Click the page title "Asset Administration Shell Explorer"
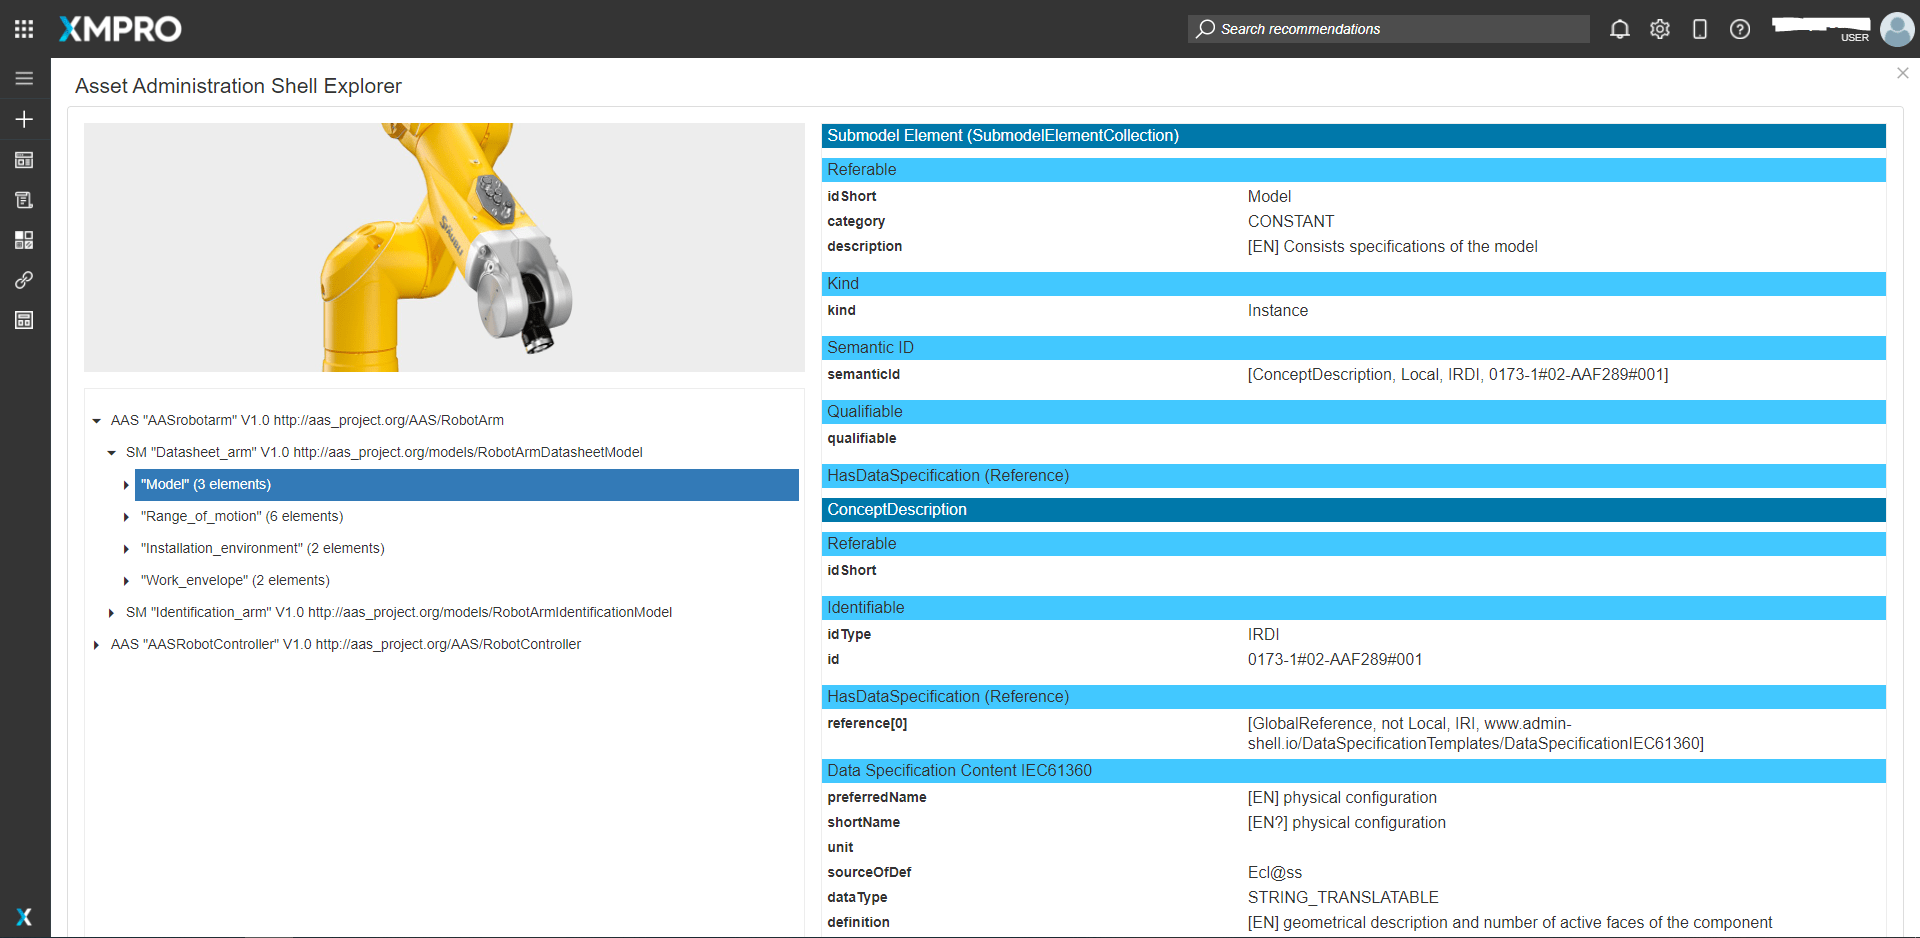The image size is (1920, 938). coord(238,86)
